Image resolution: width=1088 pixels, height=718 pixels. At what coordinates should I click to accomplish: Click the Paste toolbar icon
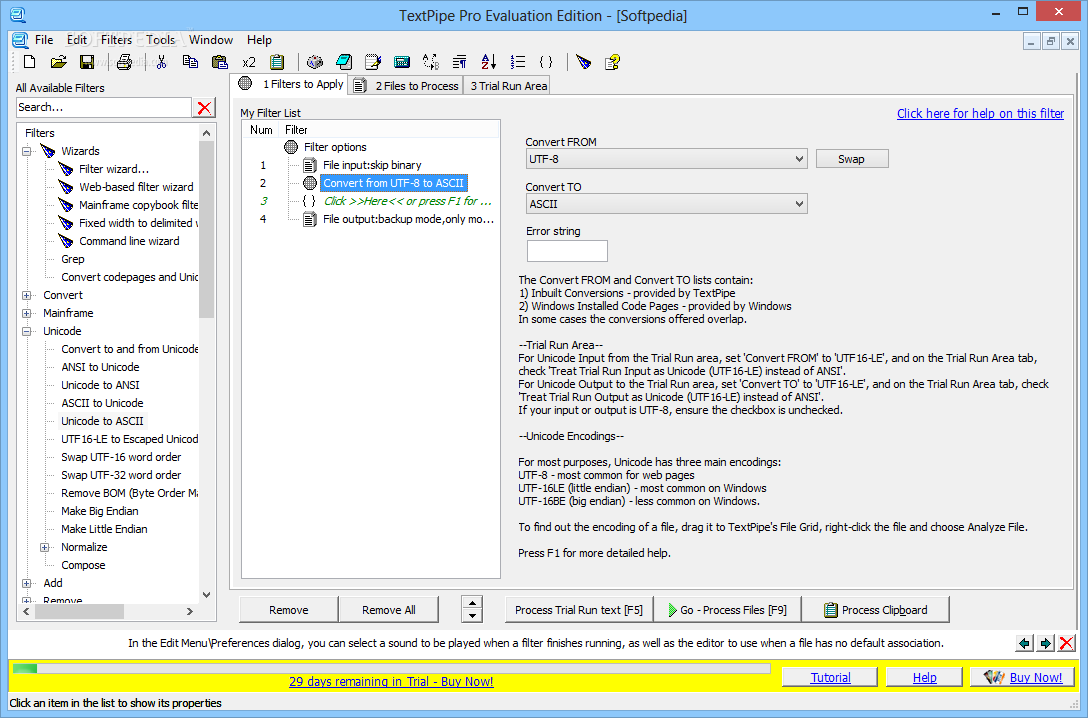pos(219,62)
